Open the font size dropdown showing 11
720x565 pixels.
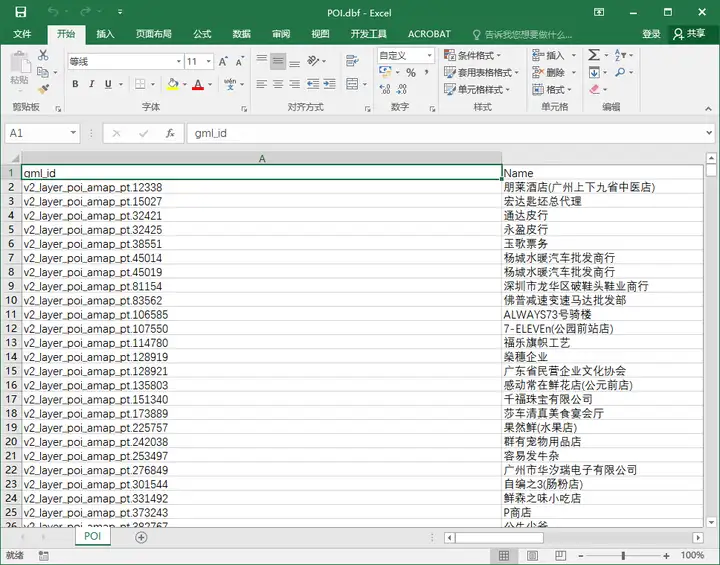(x=208, y=61)
